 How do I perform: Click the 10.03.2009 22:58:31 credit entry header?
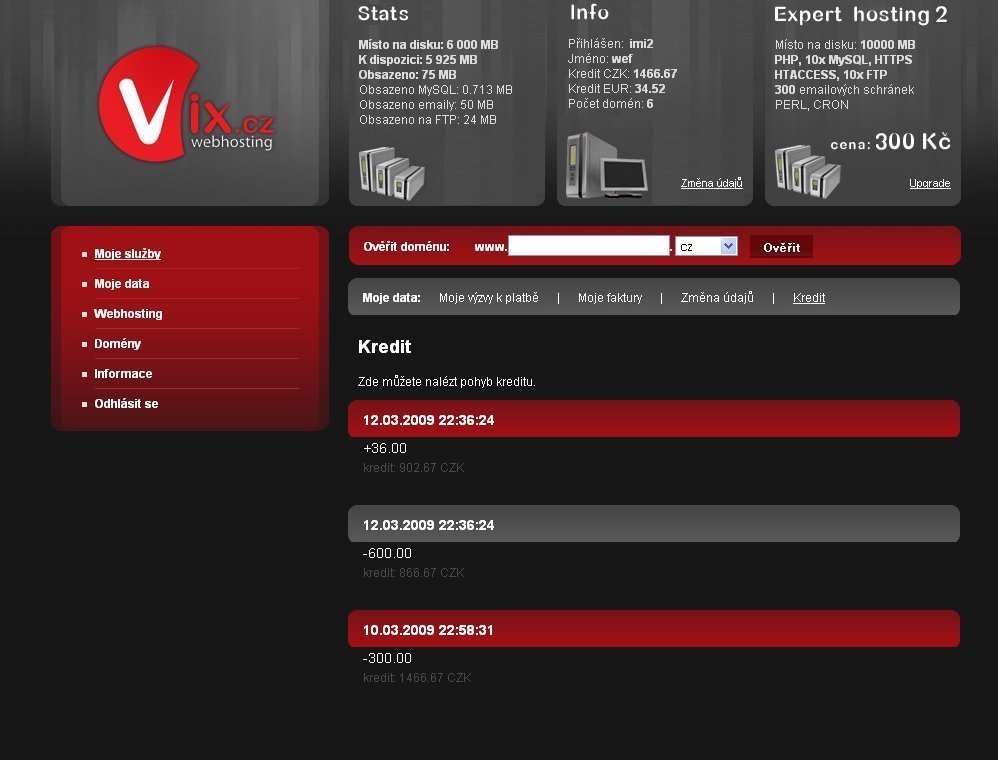pyautogui.click(x=653, y=630)
